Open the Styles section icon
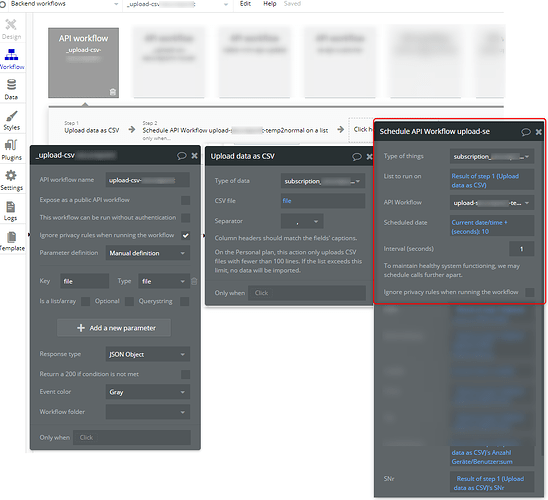 12,120
